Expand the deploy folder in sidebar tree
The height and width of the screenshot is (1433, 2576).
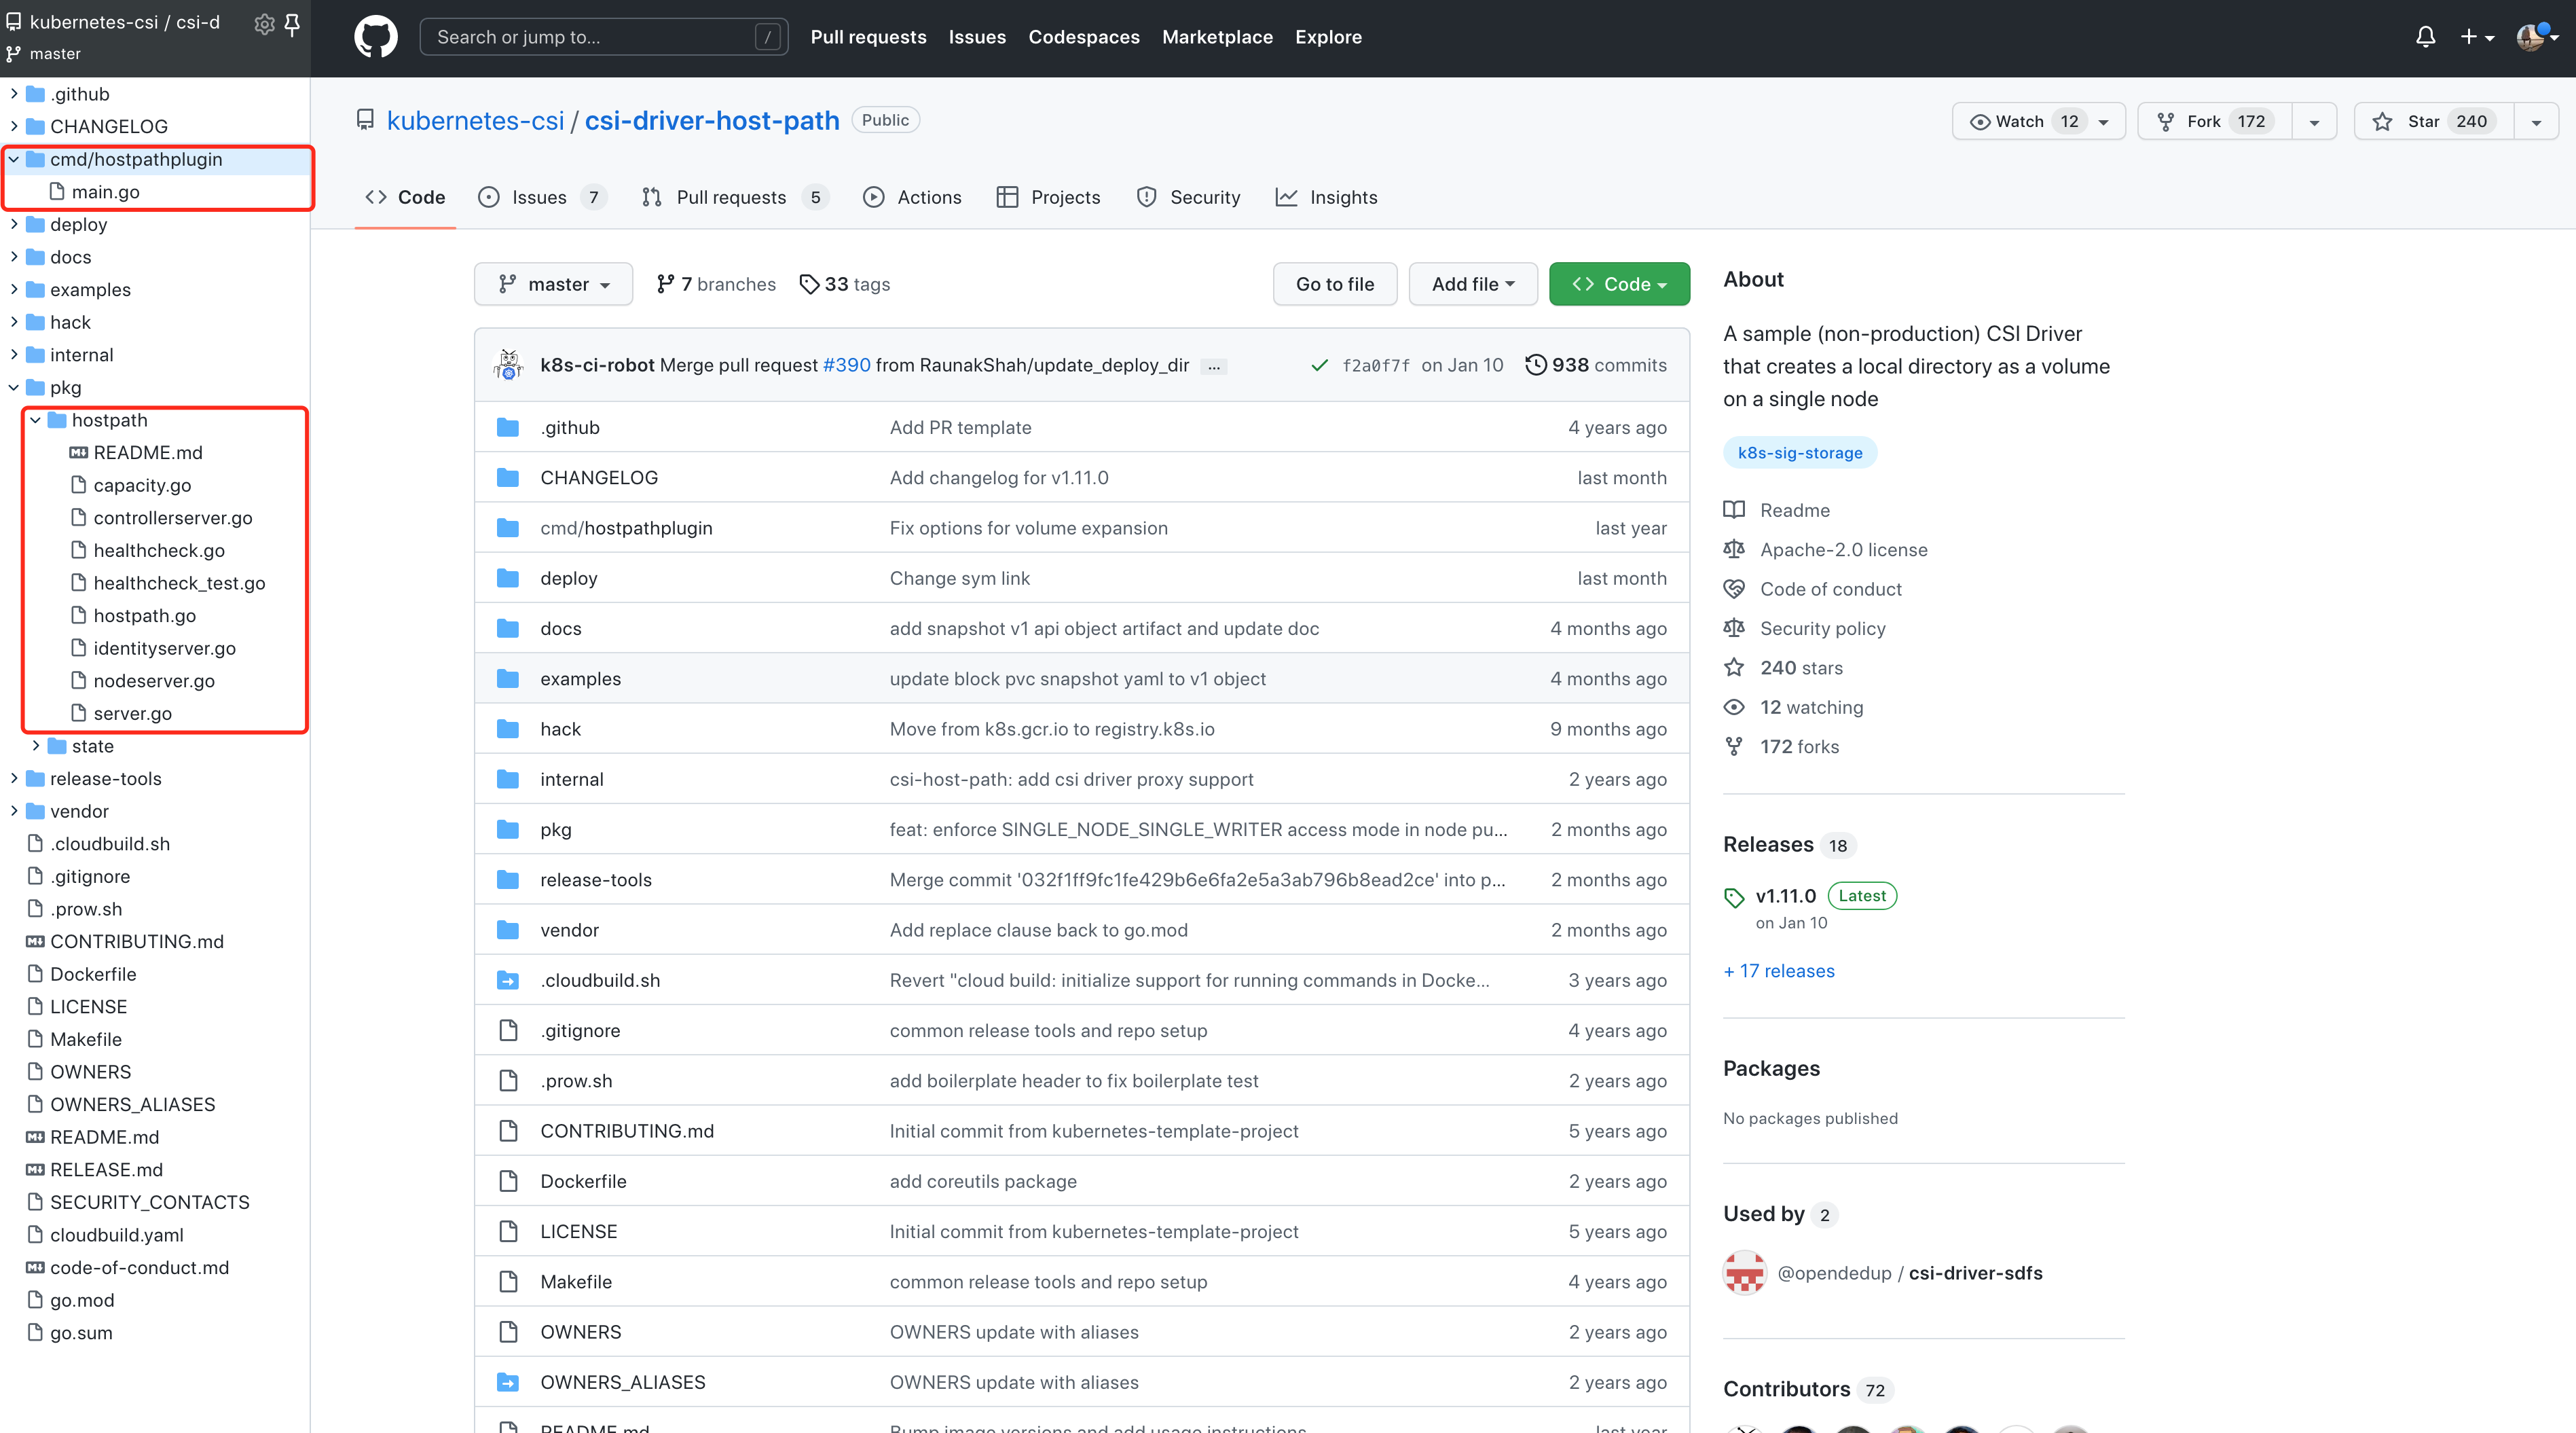[x=14, y=224]
